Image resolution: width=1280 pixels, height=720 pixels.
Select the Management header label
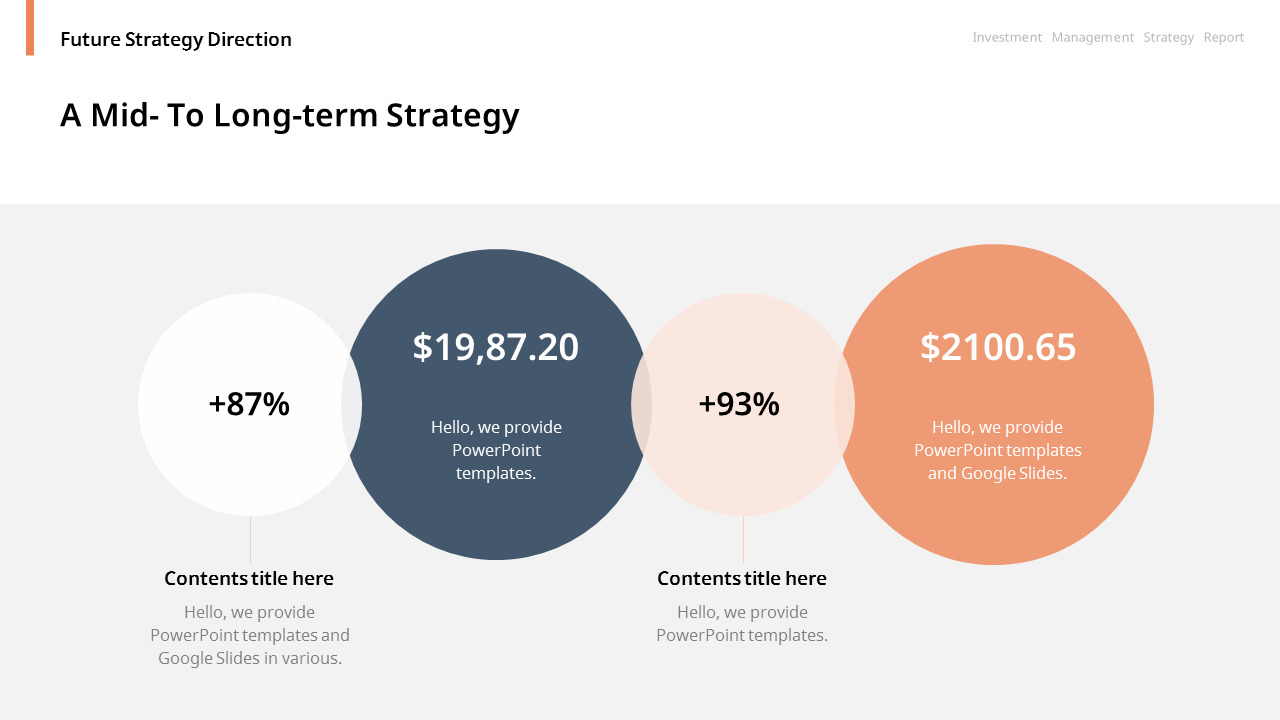pyautogui.click(x=1092, y=38)
